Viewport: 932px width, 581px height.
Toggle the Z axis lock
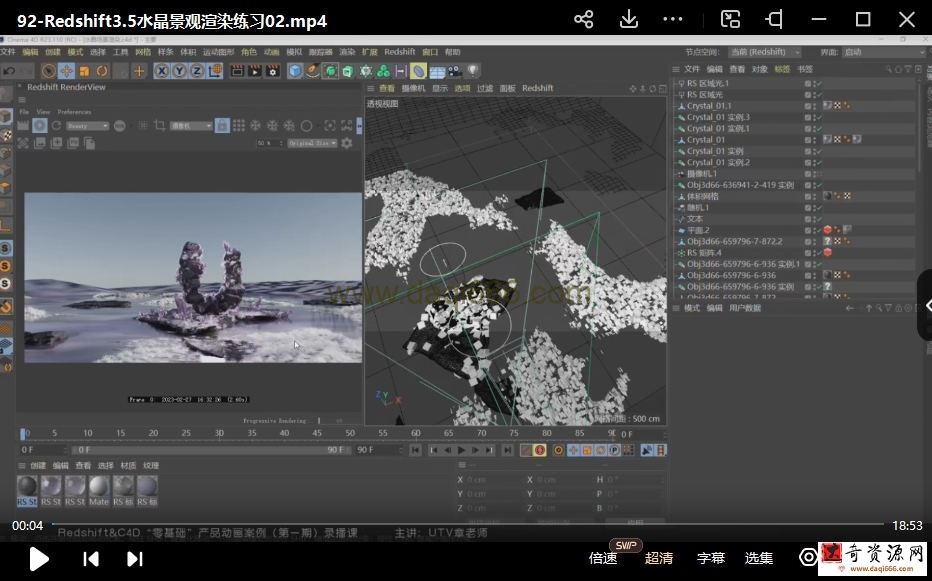(197, 71)
